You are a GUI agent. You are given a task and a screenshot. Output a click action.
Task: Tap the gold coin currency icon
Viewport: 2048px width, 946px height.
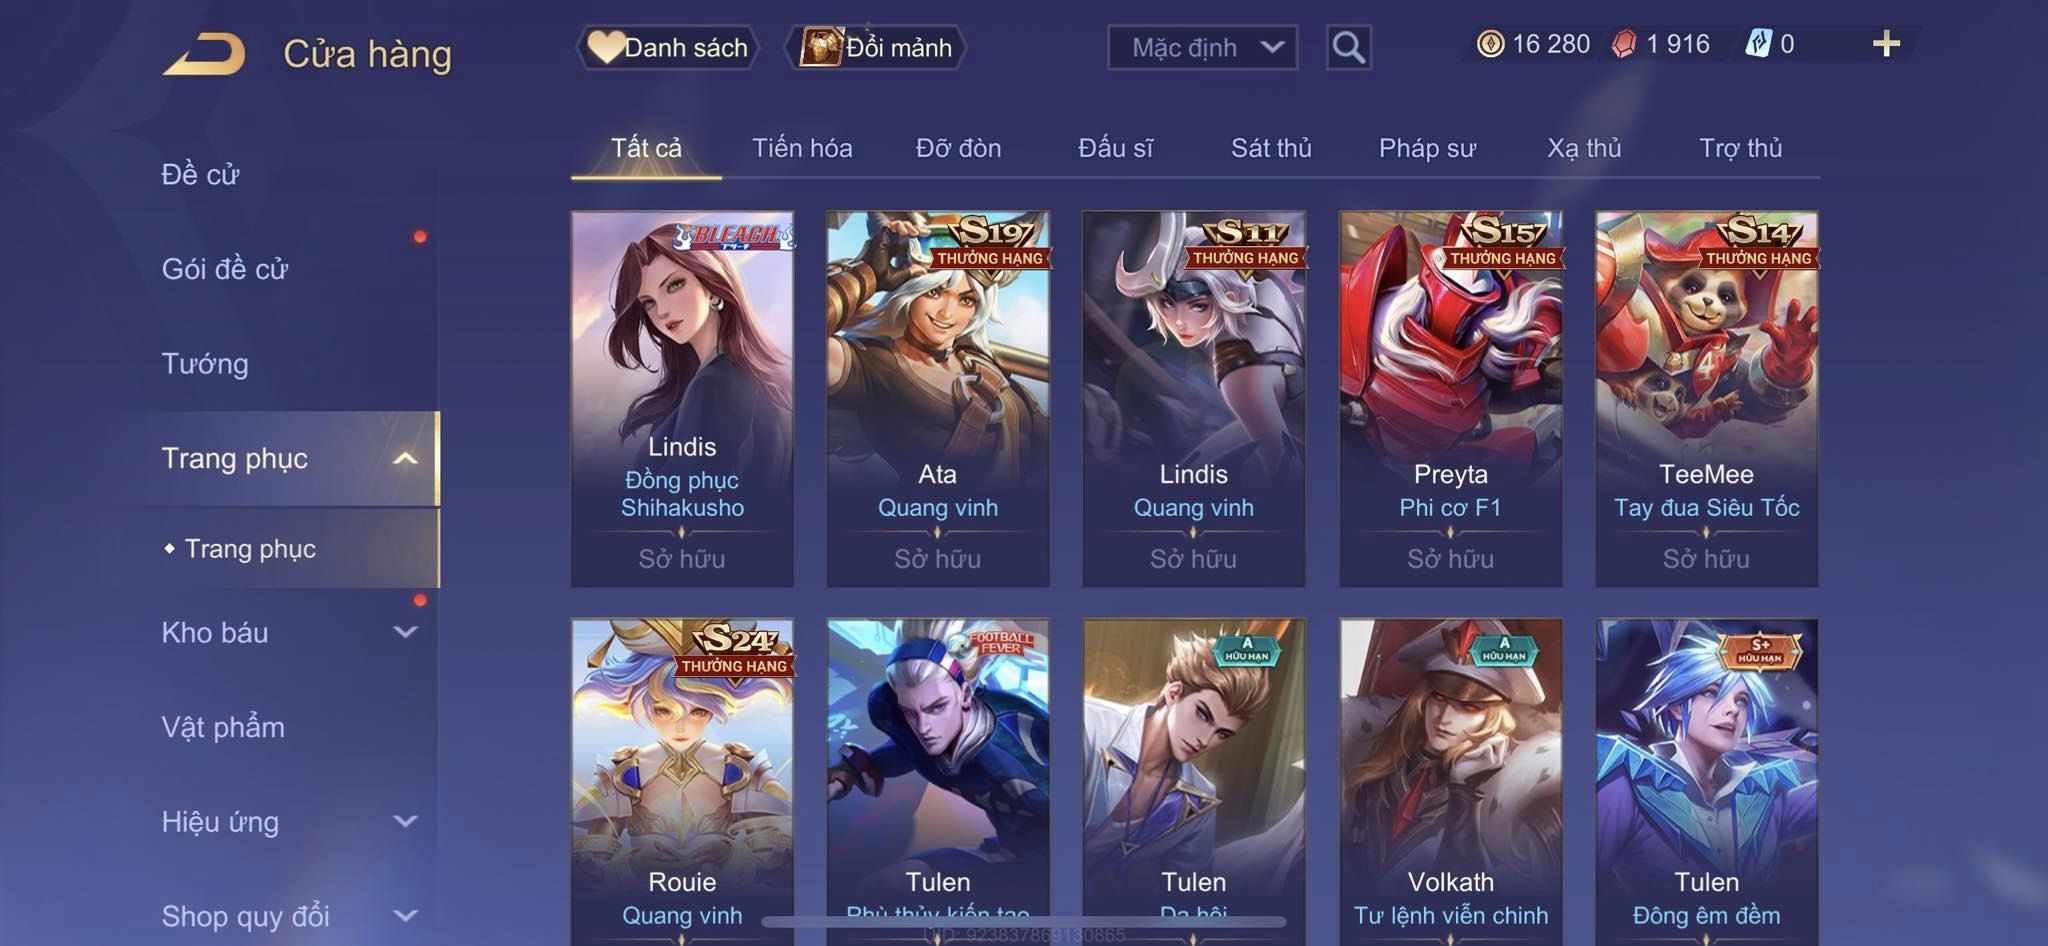click(1490, 44)
